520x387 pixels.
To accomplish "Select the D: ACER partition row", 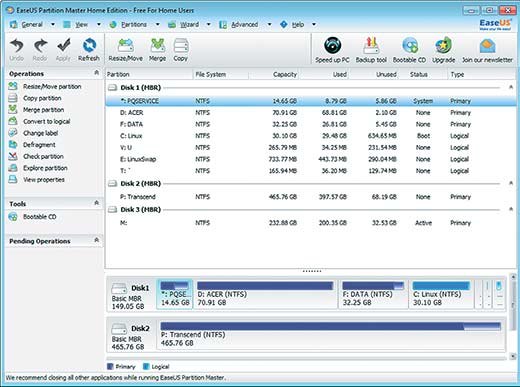I will tap(311, 113).
